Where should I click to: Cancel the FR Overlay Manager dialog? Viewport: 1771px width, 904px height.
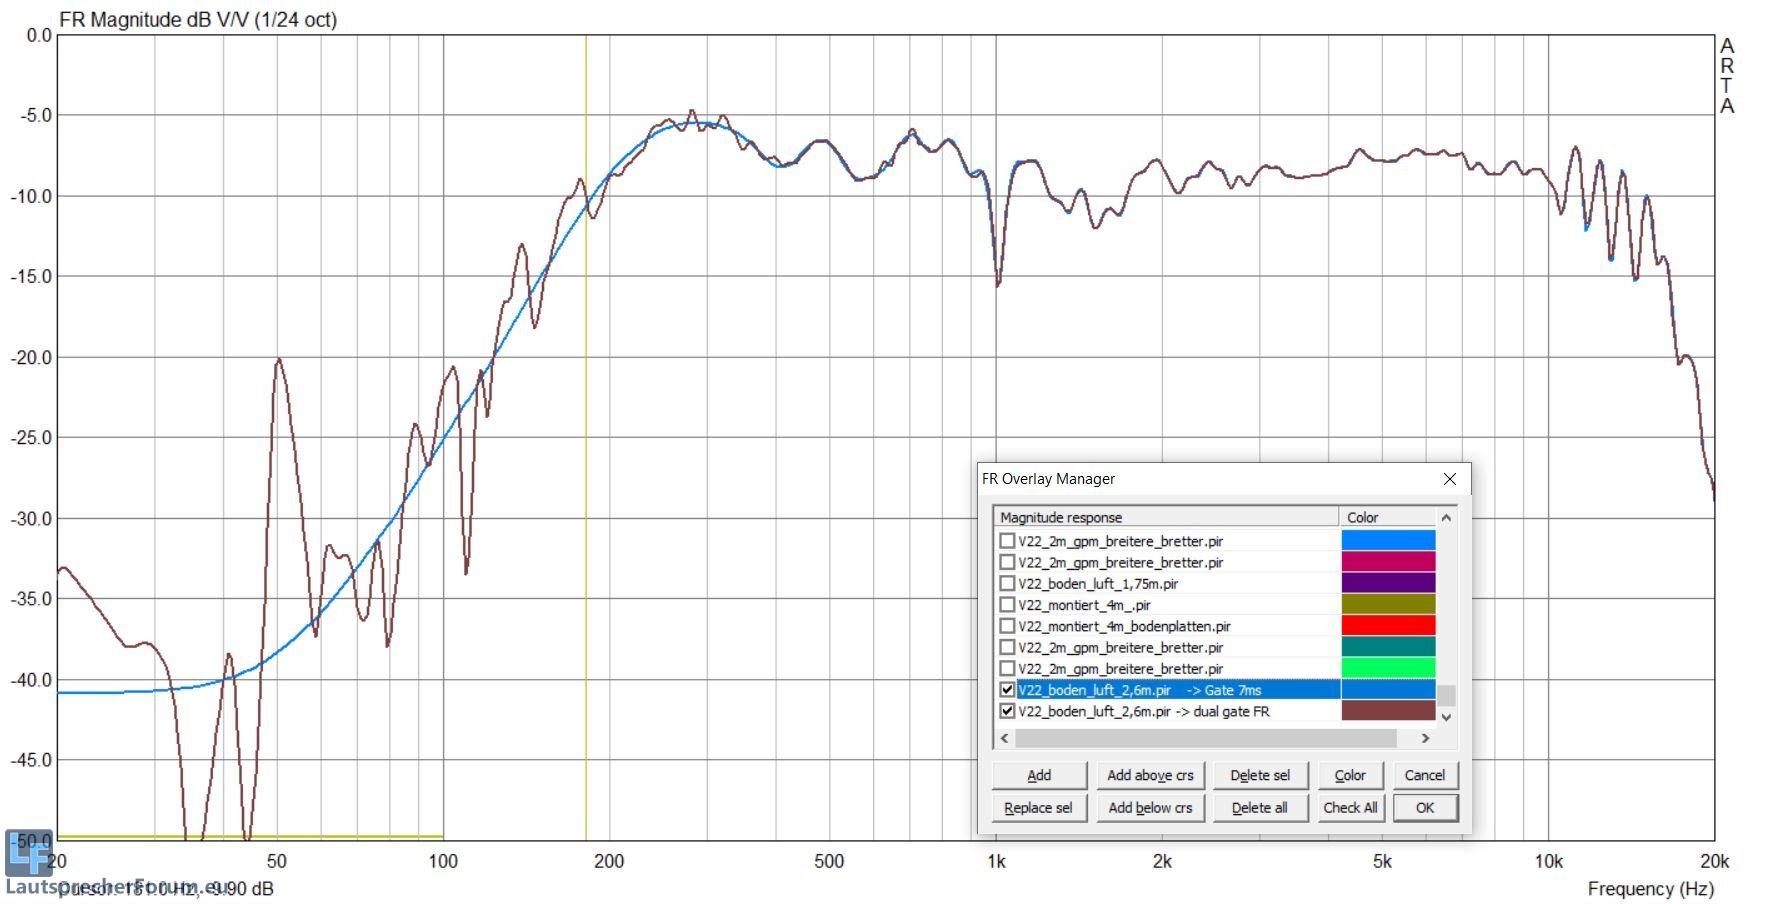coord(1424,775)
